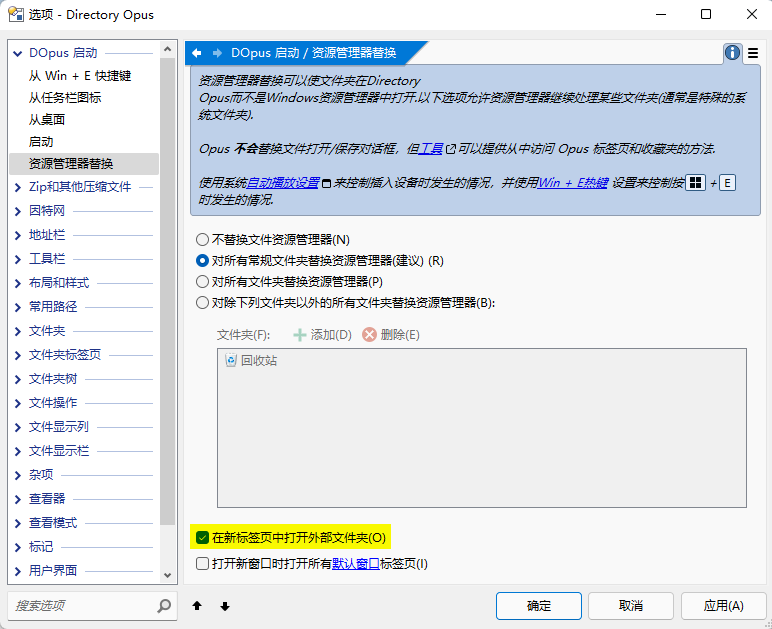This screenshot has width=772, height=629.
Task: Click the 取消 button
Action: coord(631,606)
